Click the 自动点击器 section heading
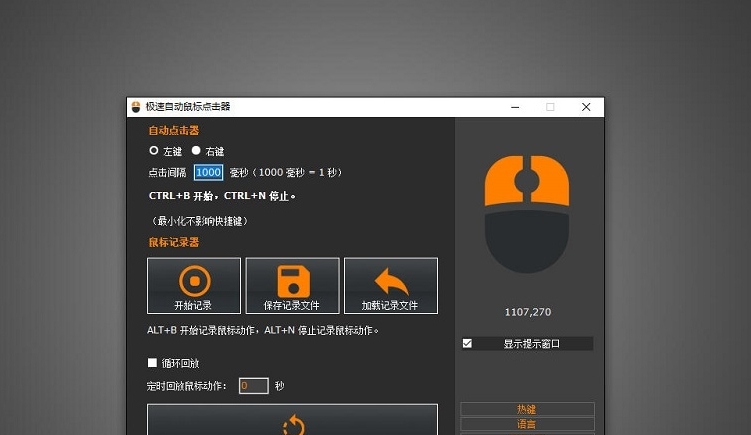 174,130
